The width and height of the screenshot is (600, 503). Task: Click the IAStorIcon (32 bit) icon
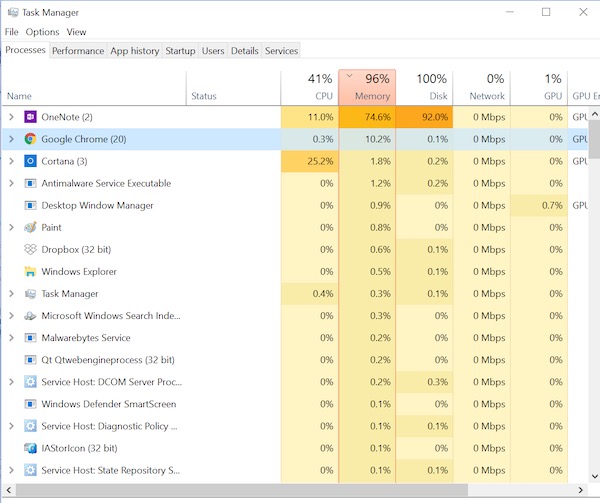(x=30, y=448)
